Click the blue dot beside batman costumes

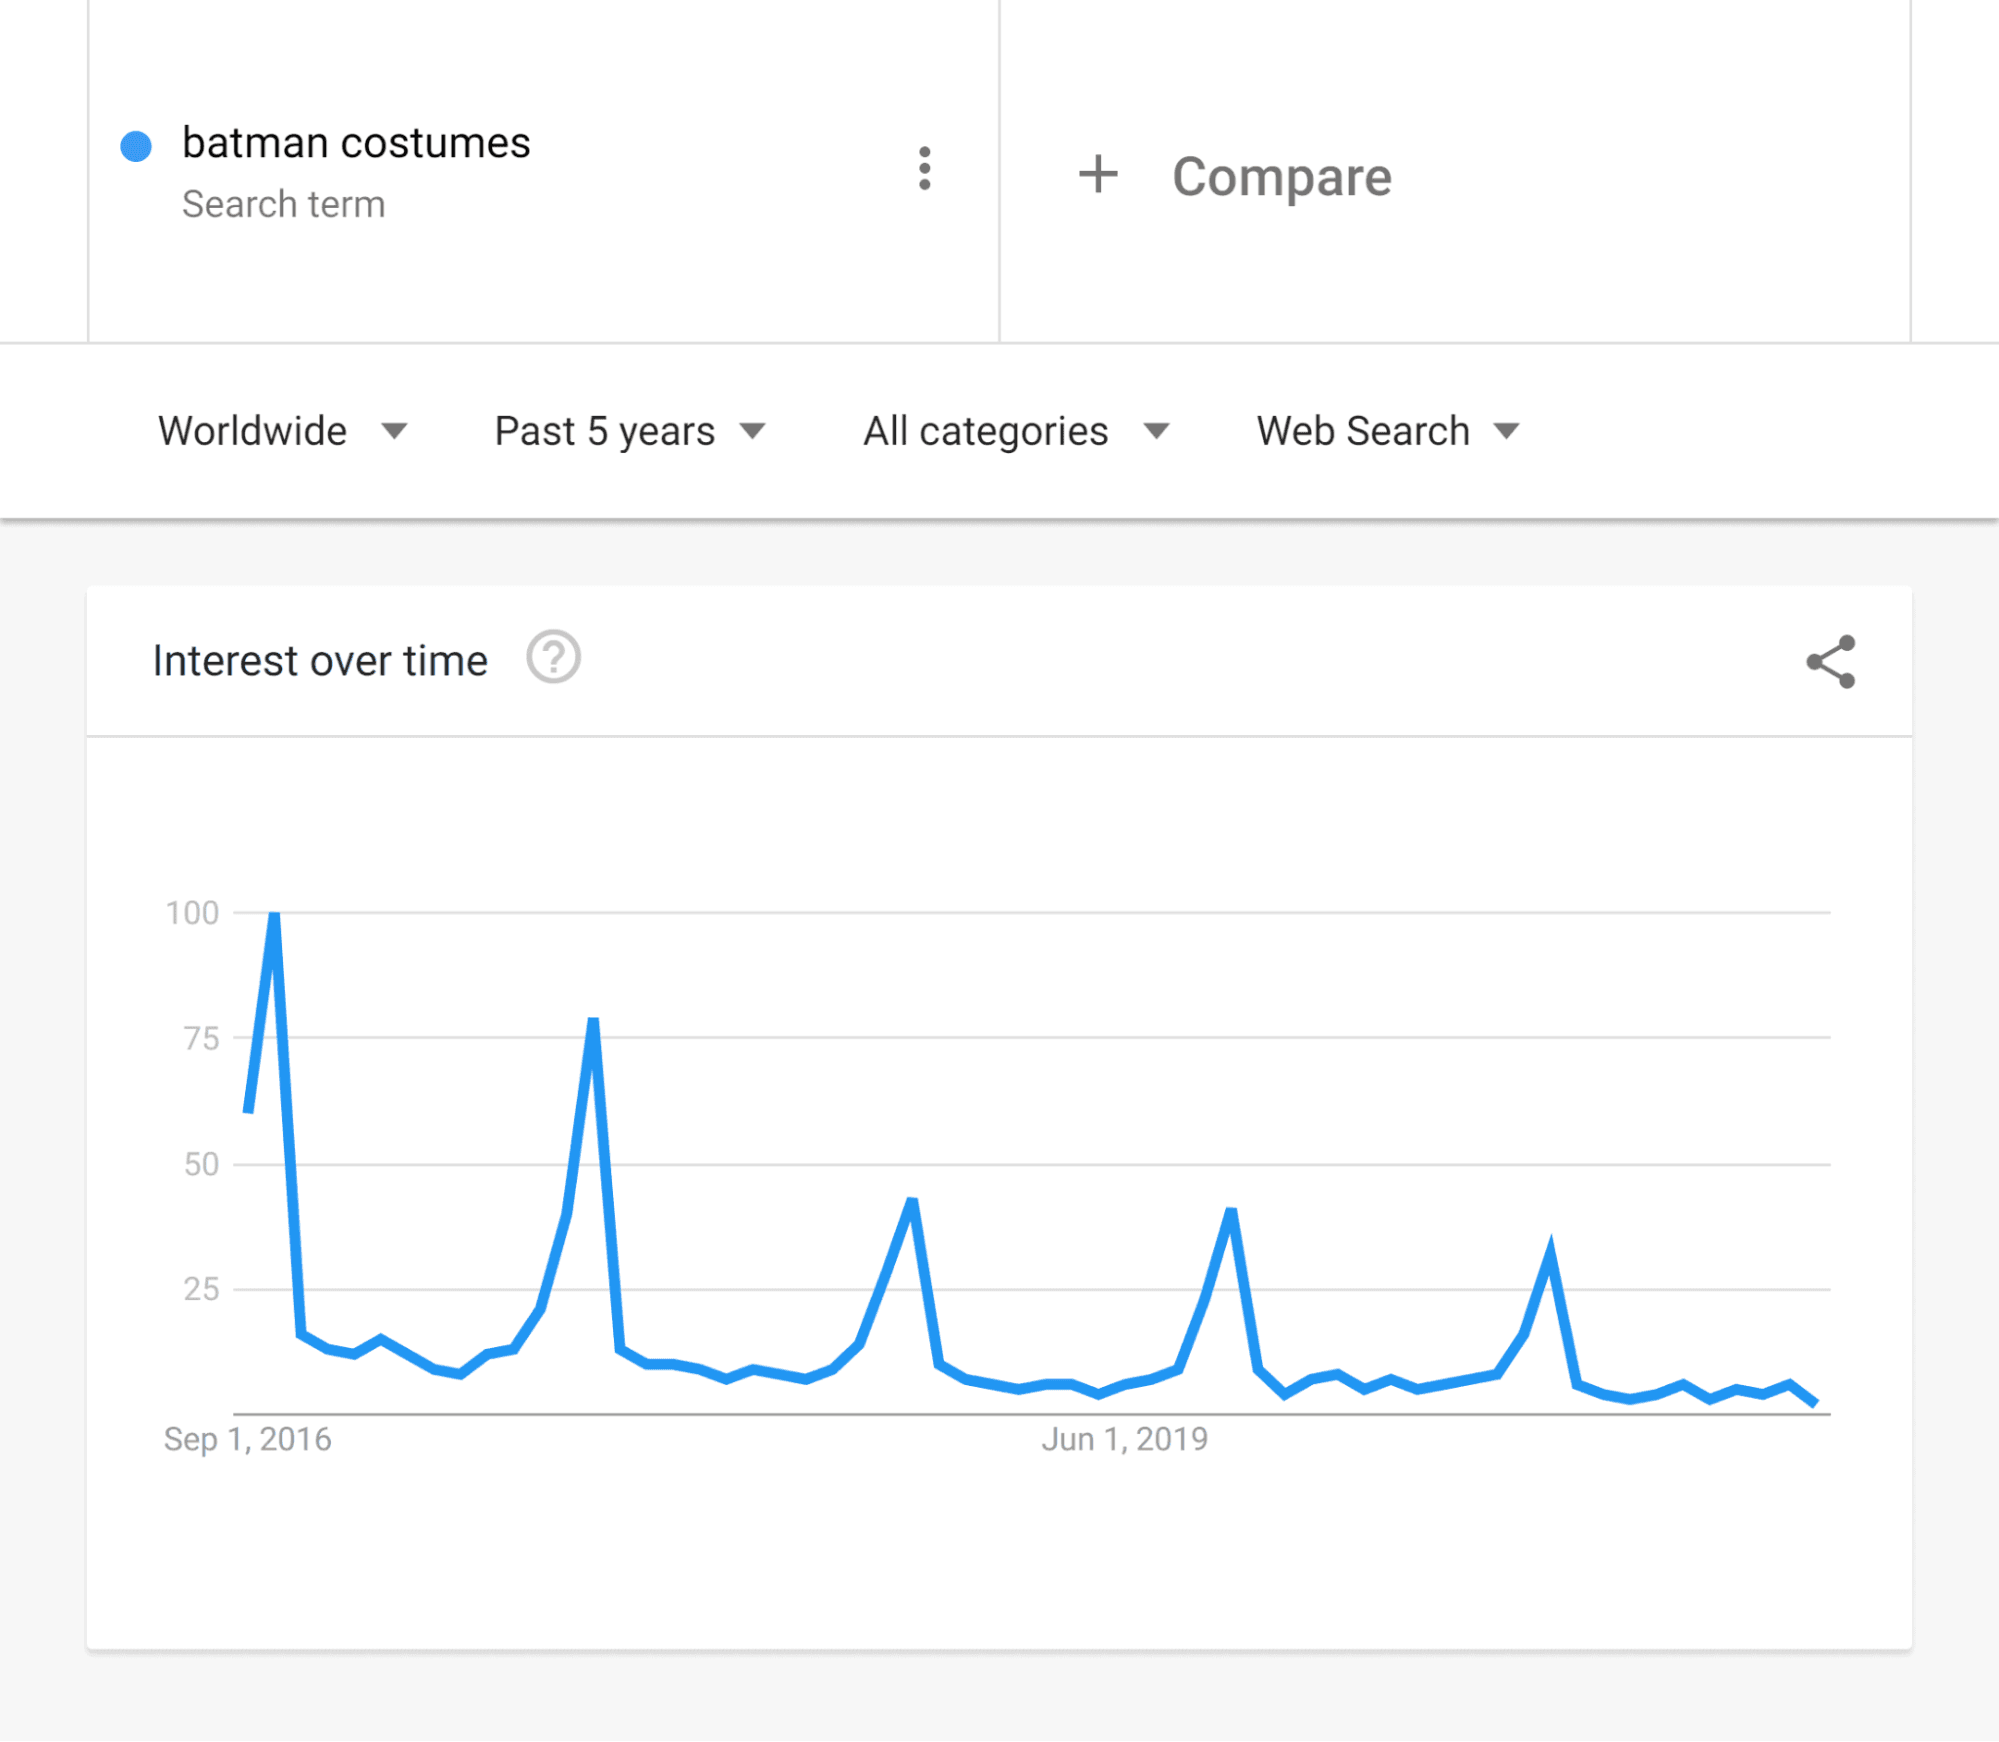[136, 146]
